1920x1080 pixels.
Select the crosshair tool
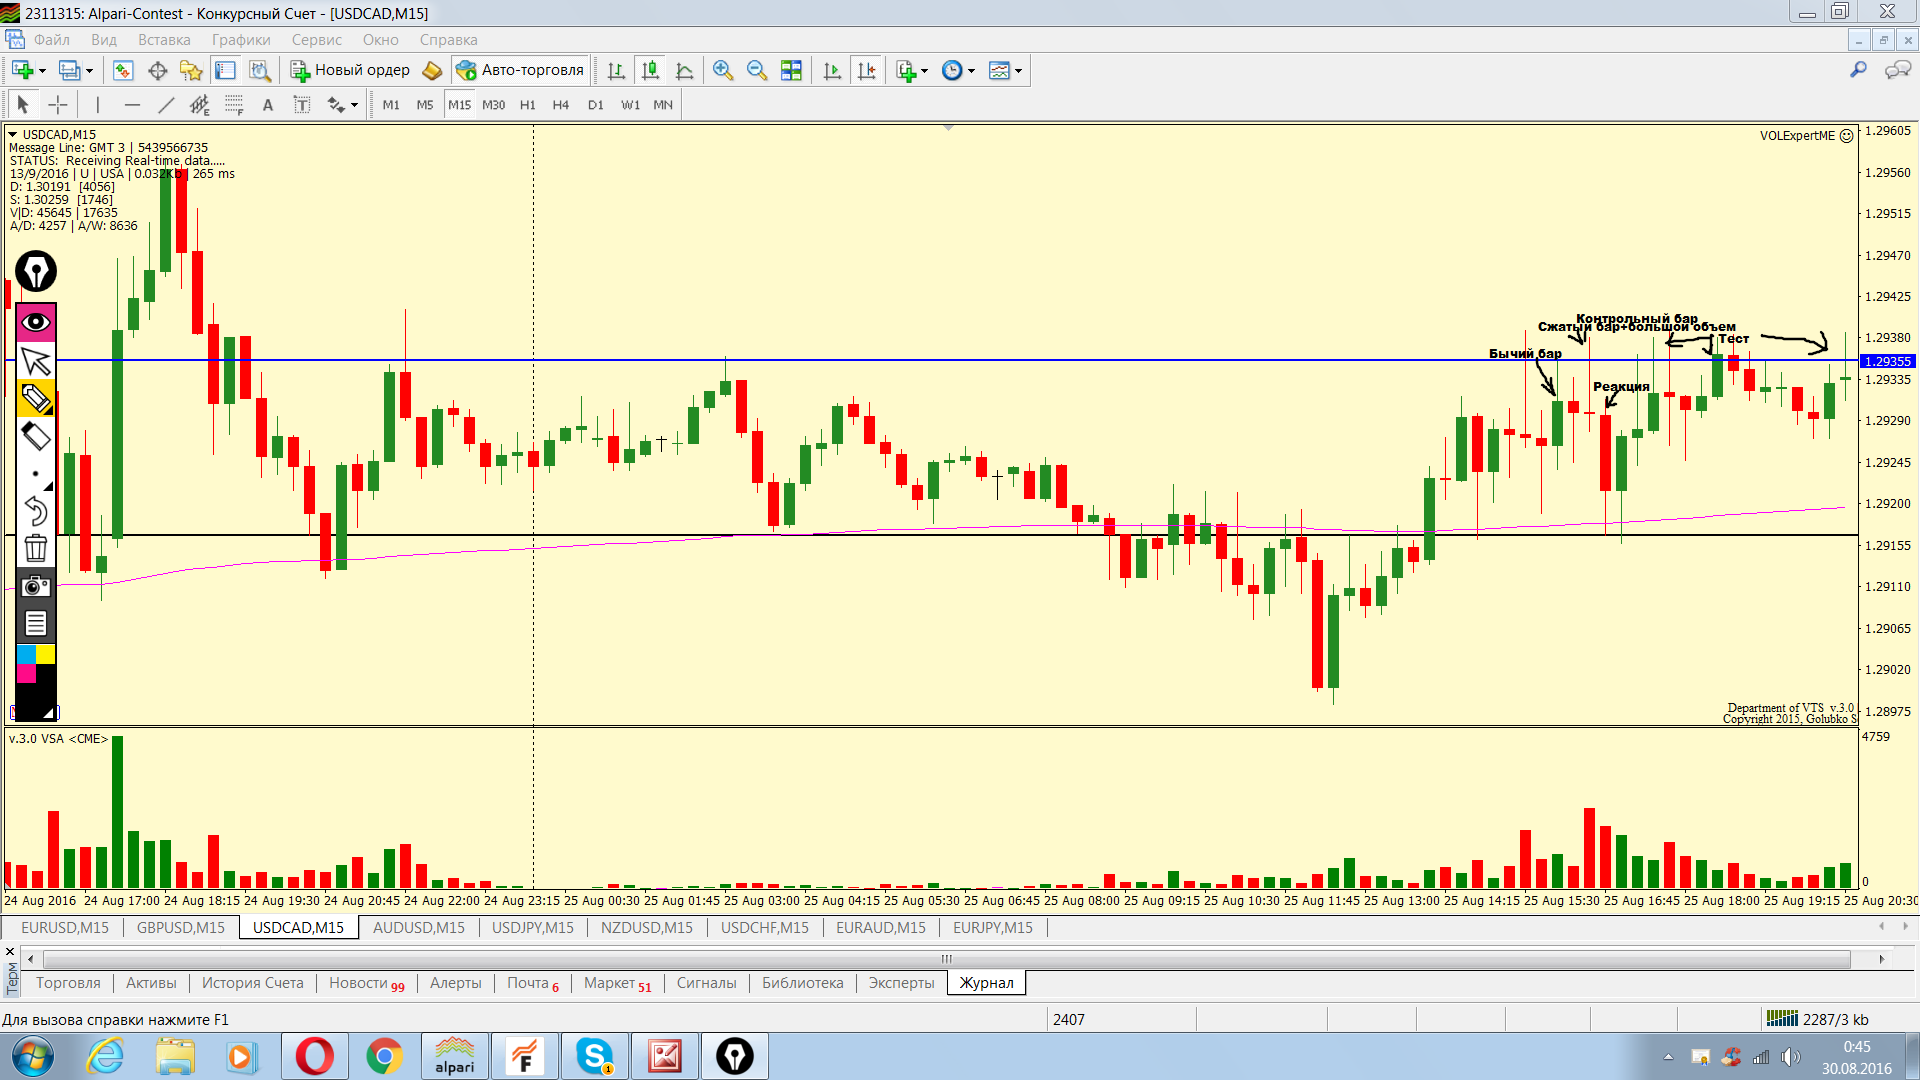tap(58, 105)
